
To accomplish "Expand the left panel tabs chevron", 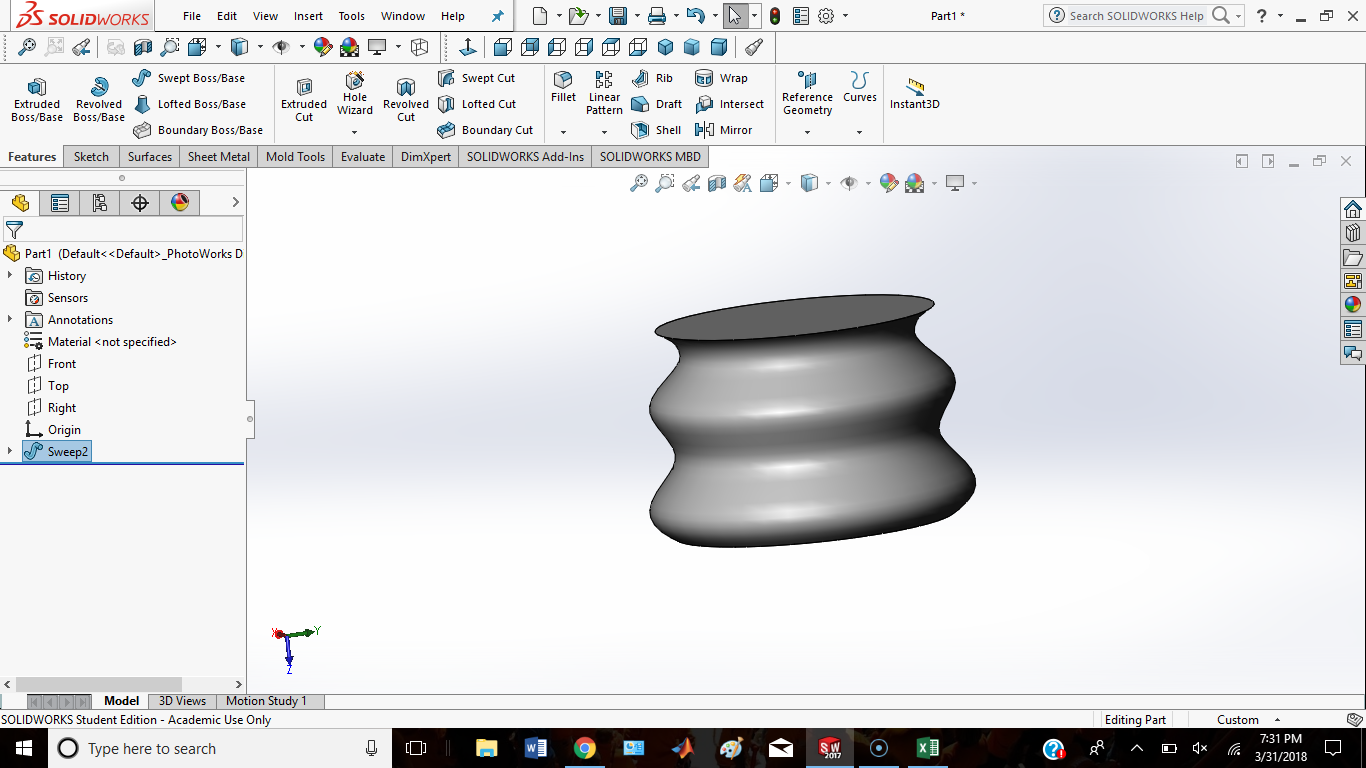I will coord(235,202).
